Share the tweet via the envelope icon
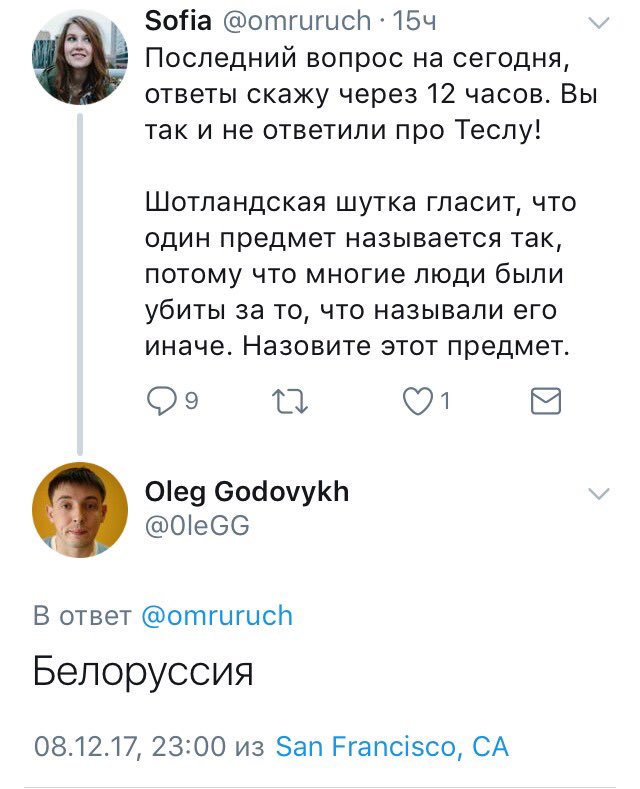This screenshot has width=640, height=789. [544, 401]
